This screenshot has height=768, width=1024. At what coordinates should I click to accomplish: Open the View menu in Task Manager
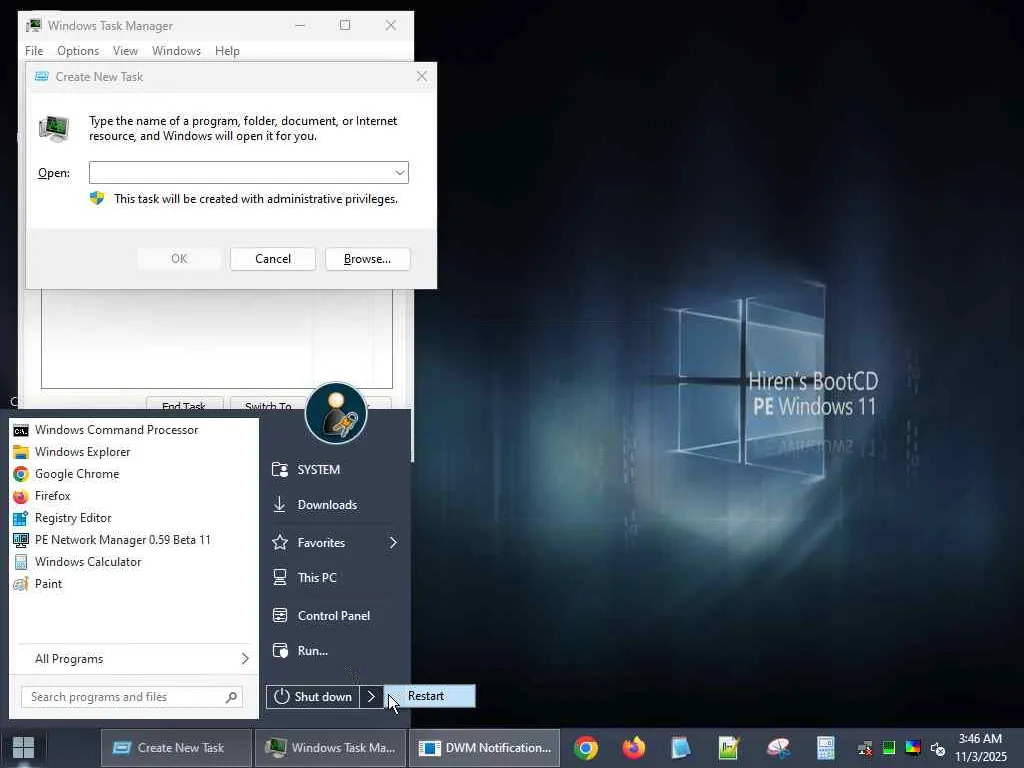(x=125, y=51)
